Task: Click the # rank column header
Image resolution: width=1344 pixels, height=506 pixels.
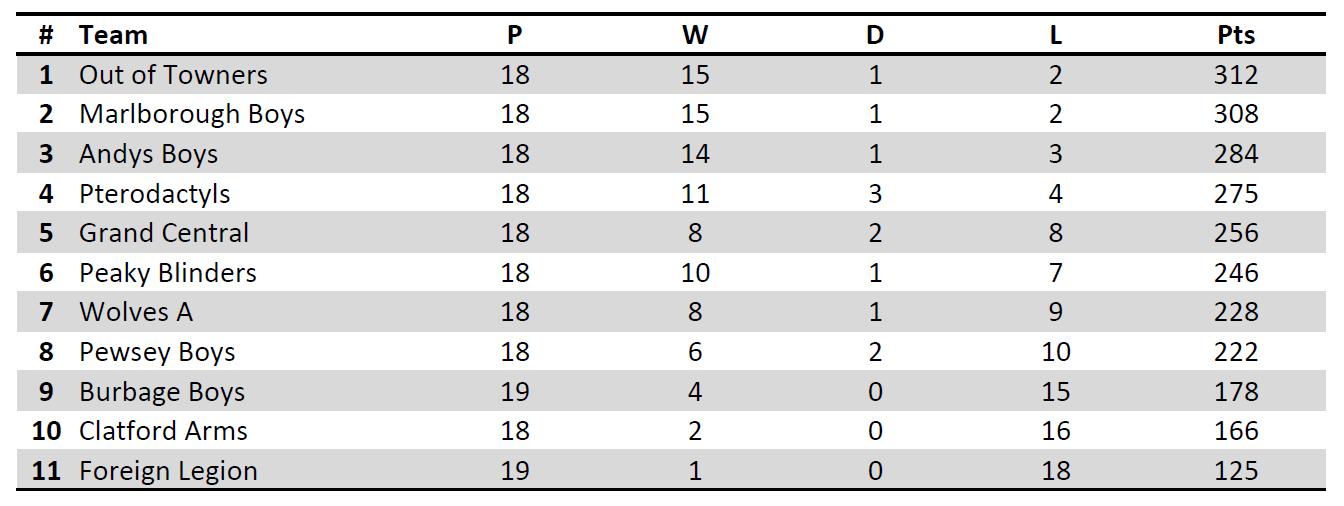Action: [x=46, y=35]
